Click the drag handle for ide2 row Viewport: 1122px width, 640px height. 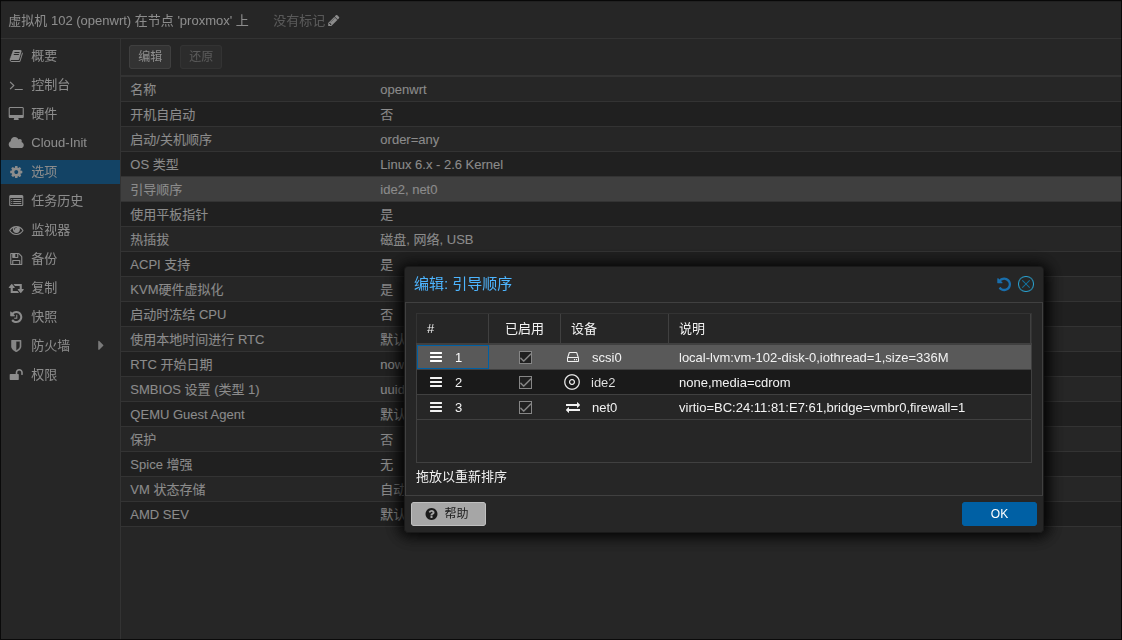[x=436, y=382]
